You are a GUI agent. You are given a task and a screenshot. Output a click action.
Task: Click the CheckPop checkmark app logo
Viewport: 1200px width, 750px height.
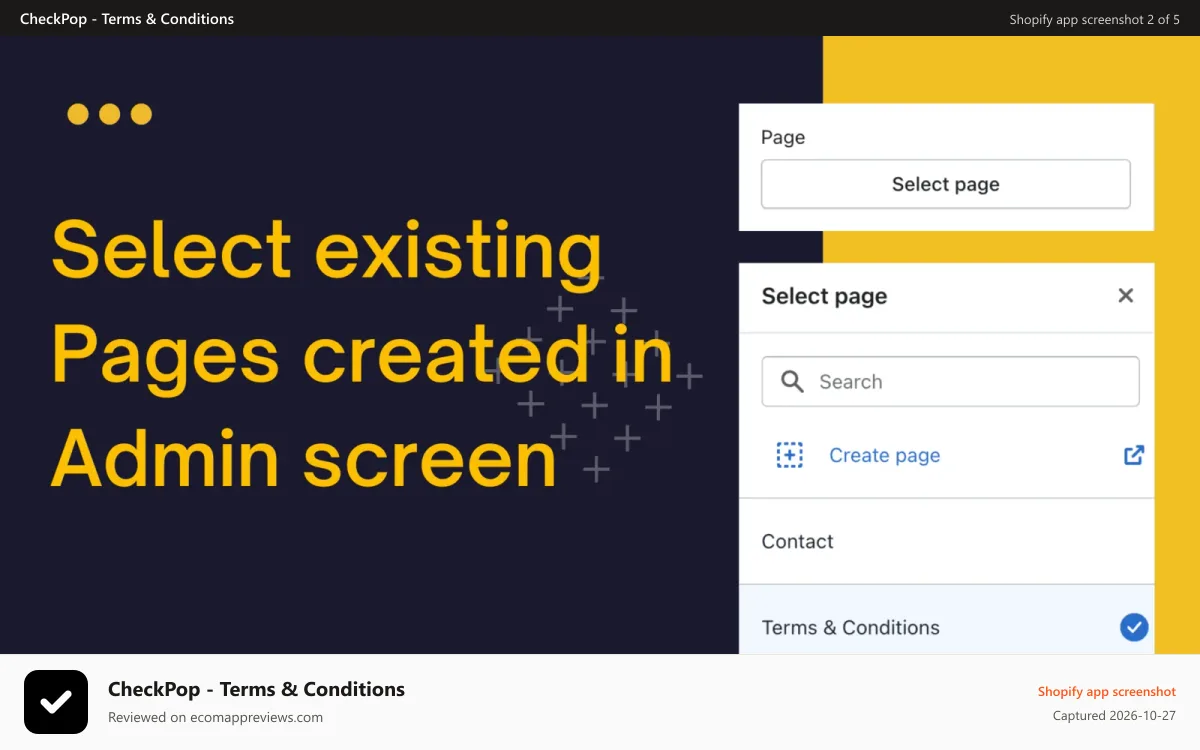tap(56, 702)
